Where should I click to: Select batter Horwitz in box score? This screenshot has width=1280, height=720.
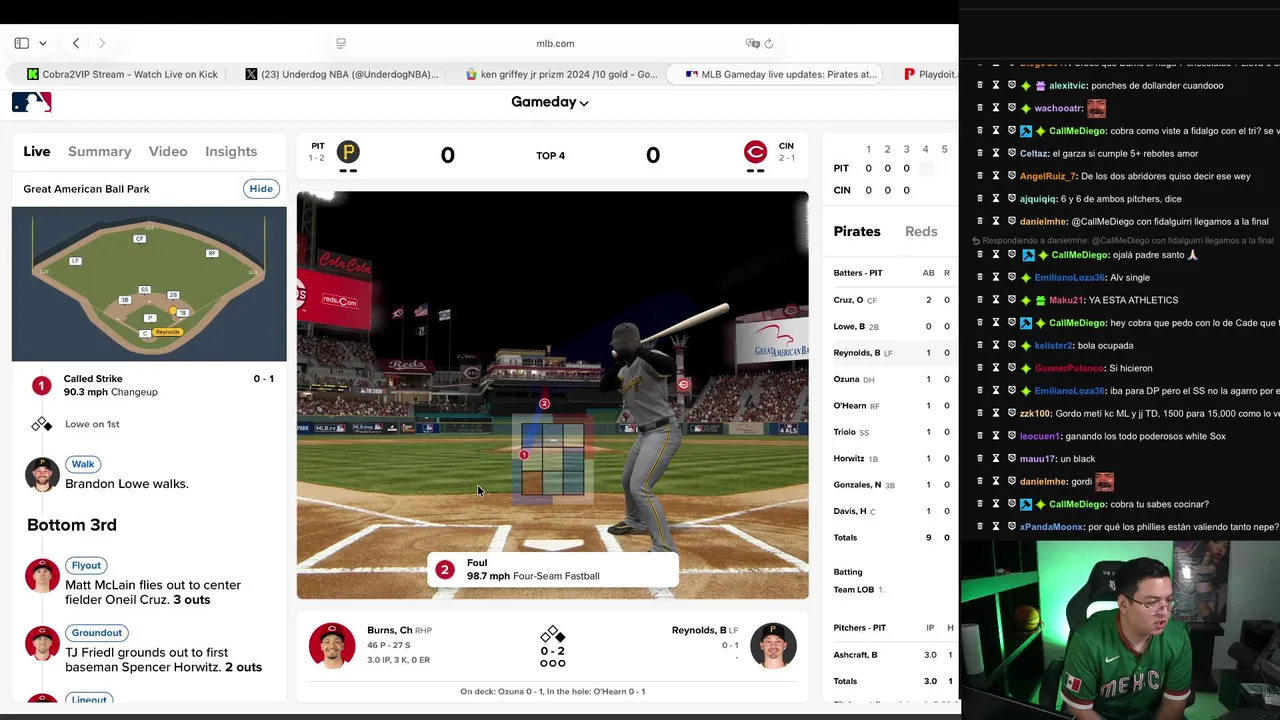click(x=849, y=459)
